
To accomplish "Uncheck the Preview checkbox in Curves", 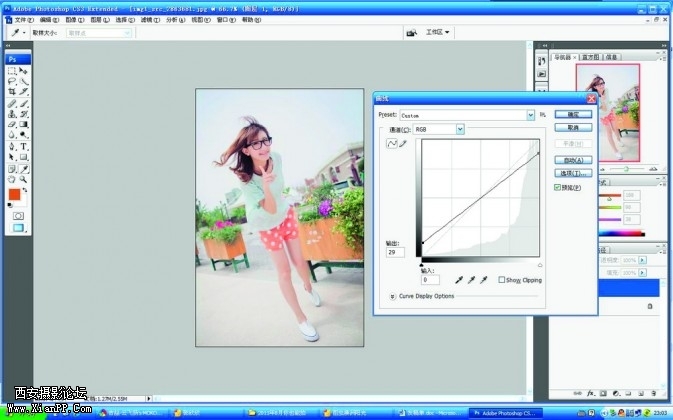I will pyautogui.click(x=557, y=187).
